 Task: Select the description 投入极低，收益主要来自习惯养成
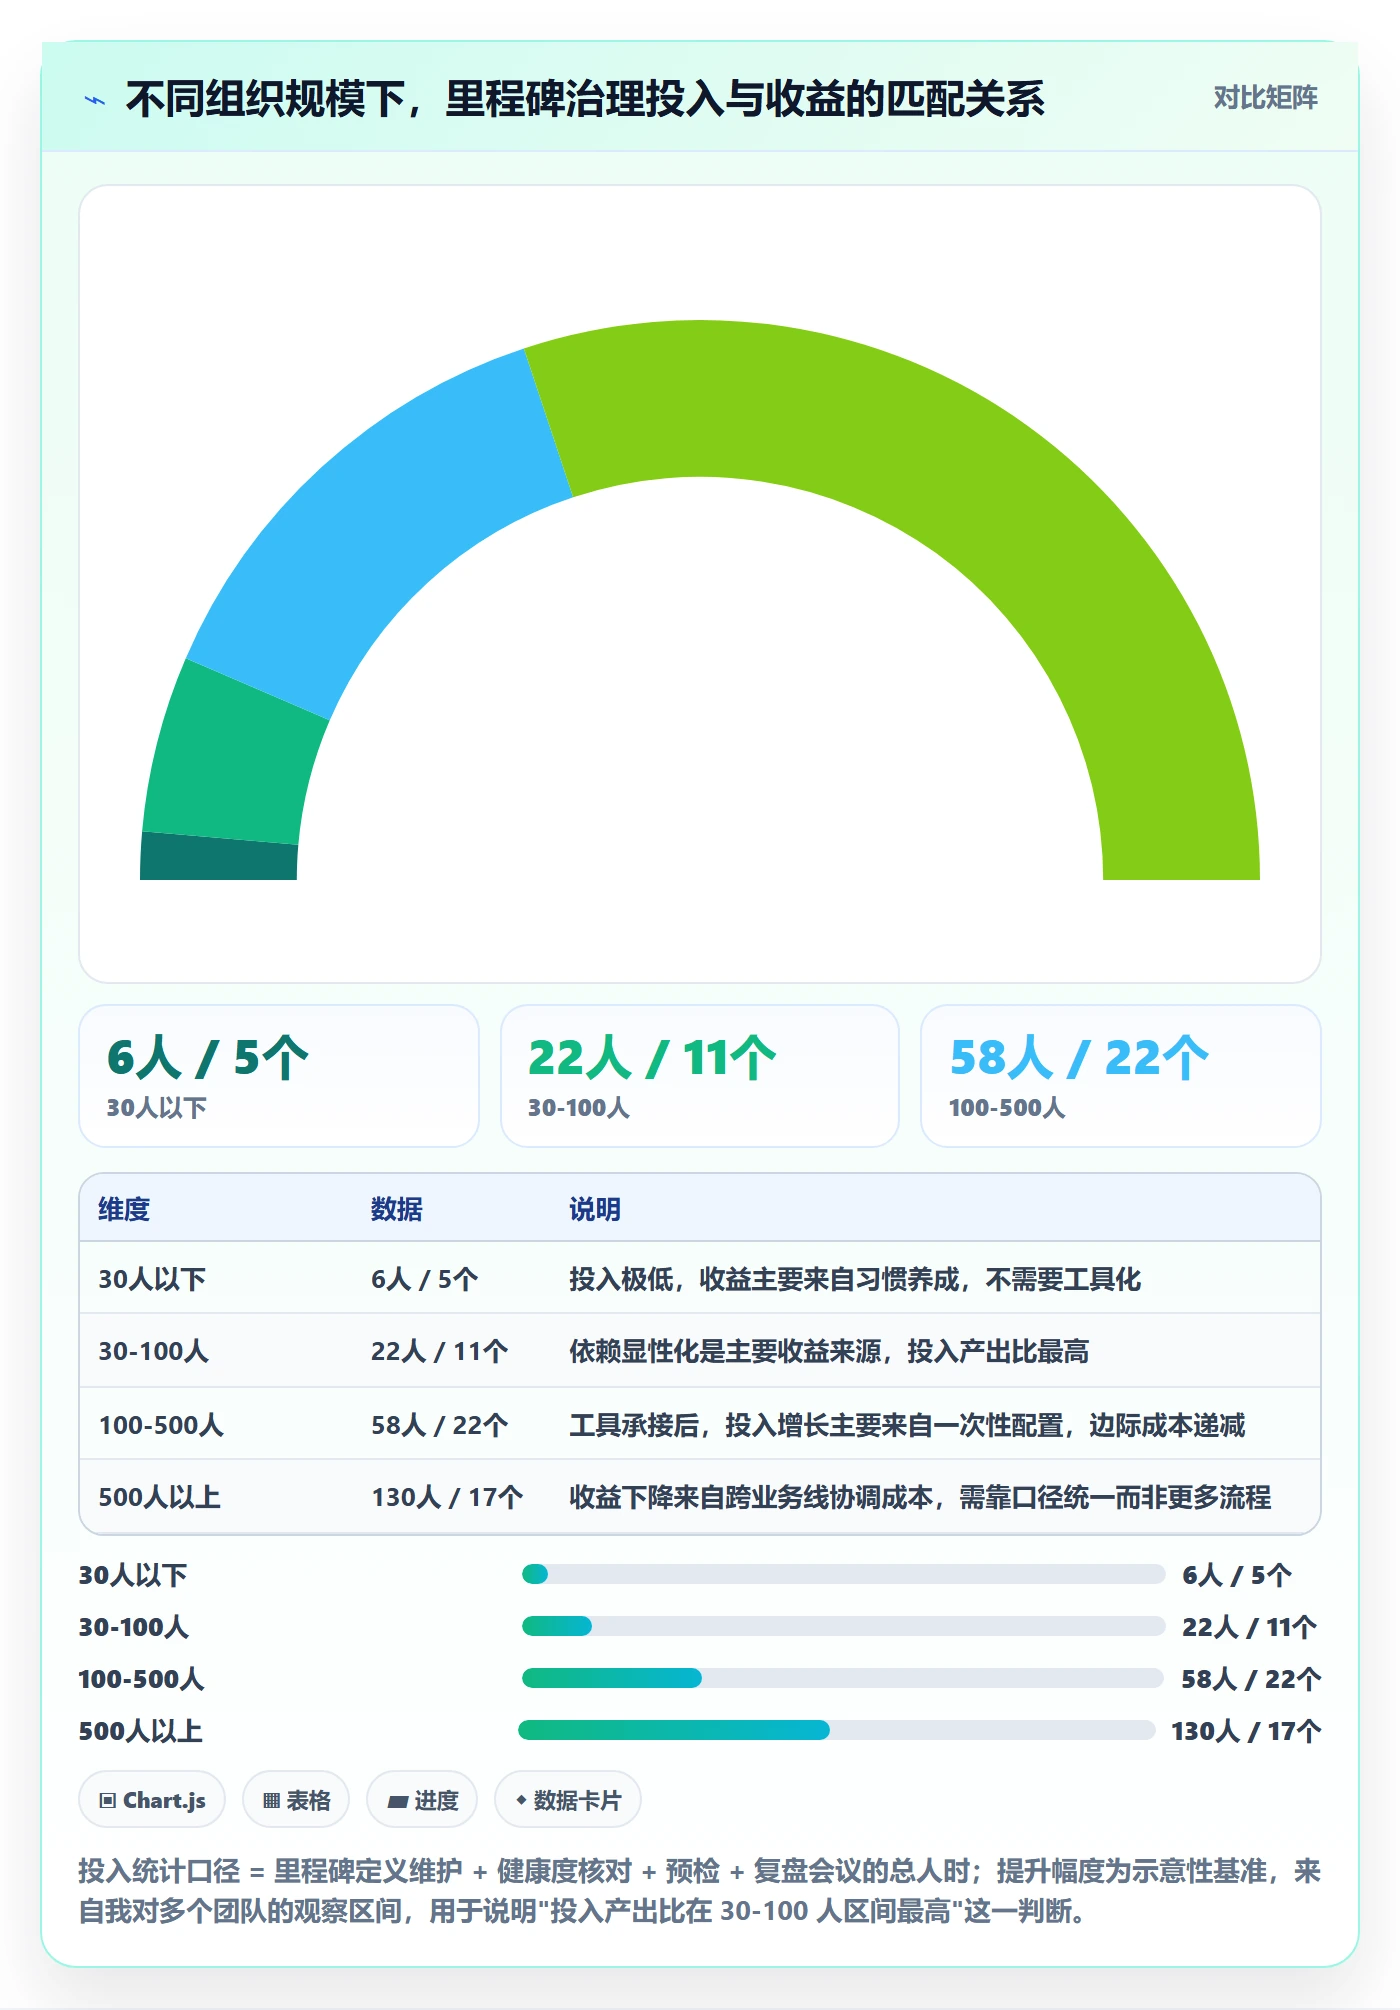coord(855,1279)
